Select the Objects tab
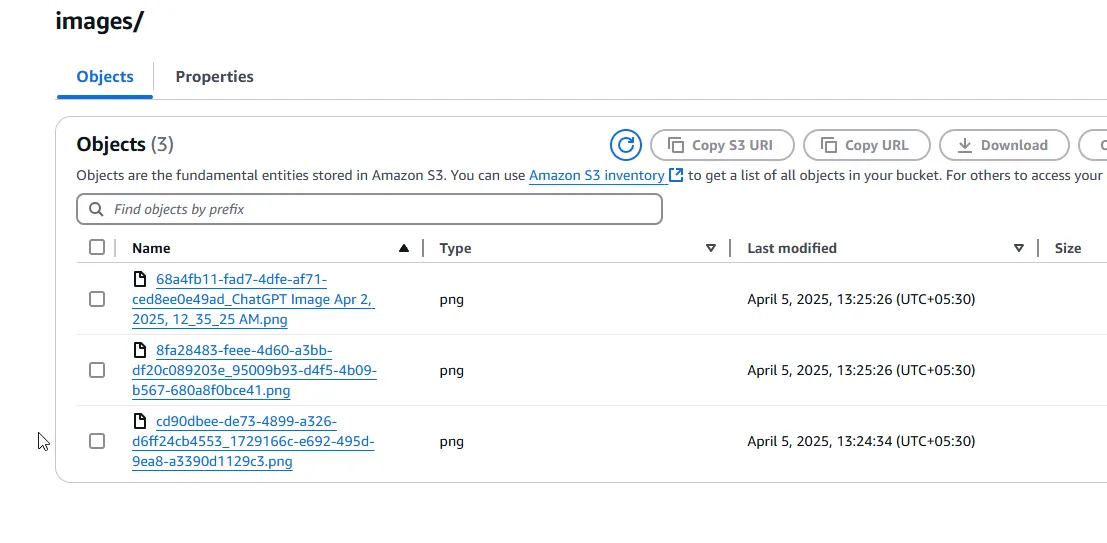This screenshot has width=1107, height=543. [105, 77]
